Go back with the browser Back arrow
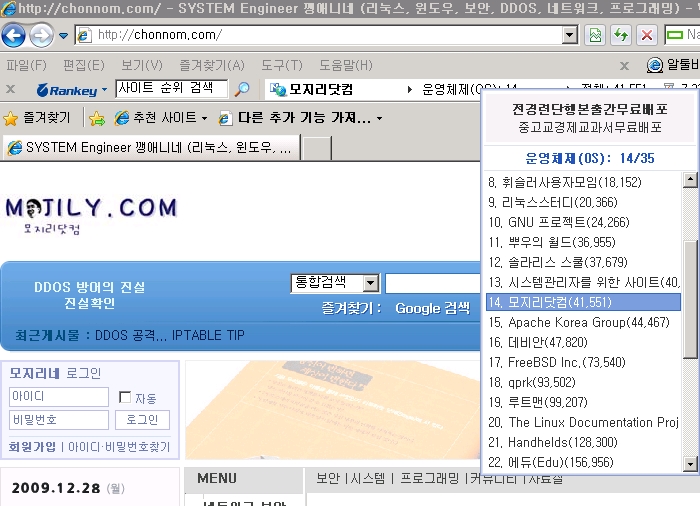Screen dimensions: 700x506 pyautogui.click(x=13, y=35)
